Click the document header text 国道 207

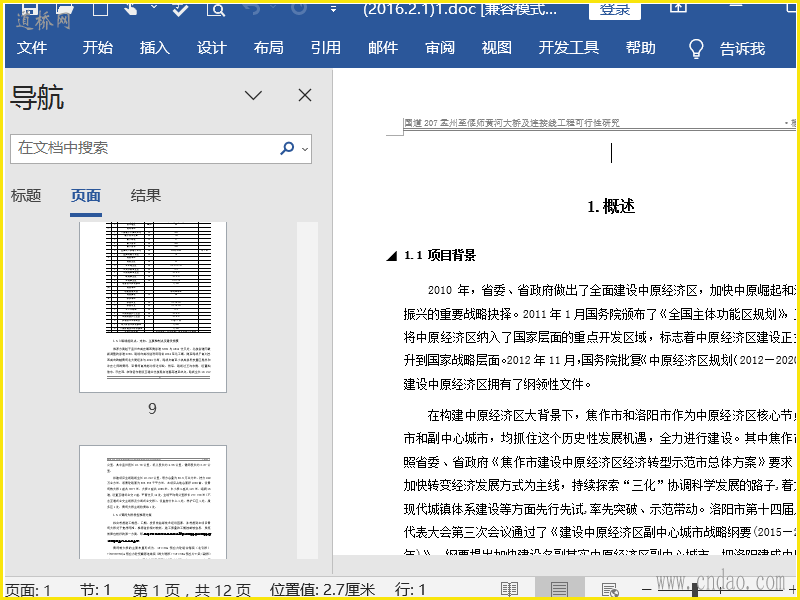[x=512, y=123]
